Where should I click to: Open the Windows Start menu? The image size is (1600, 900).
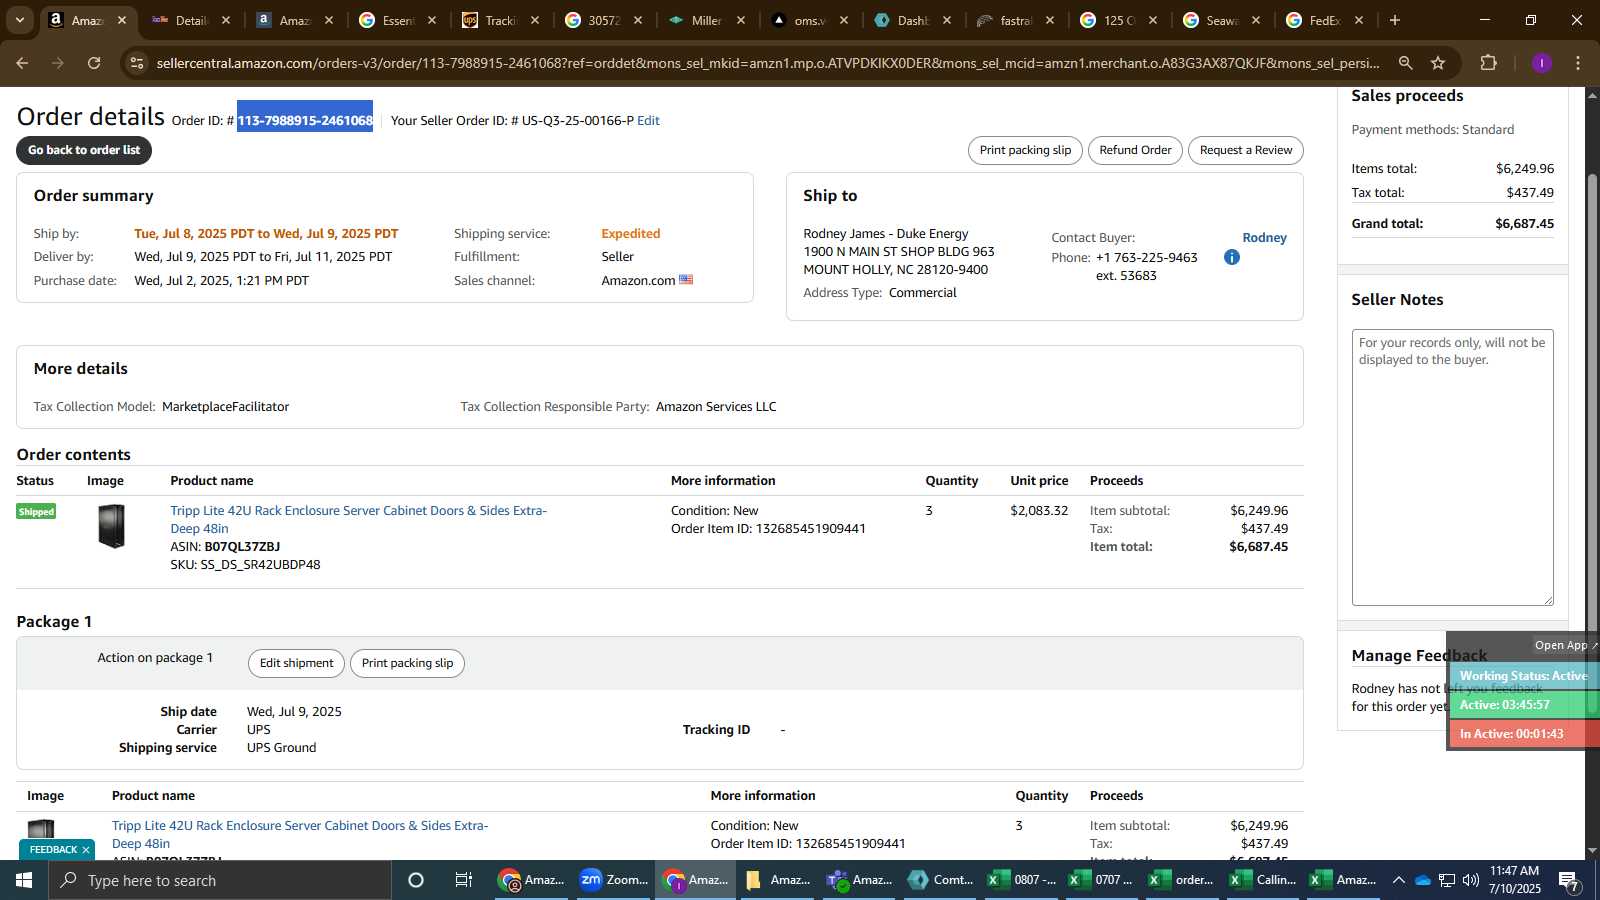[24, 880]
